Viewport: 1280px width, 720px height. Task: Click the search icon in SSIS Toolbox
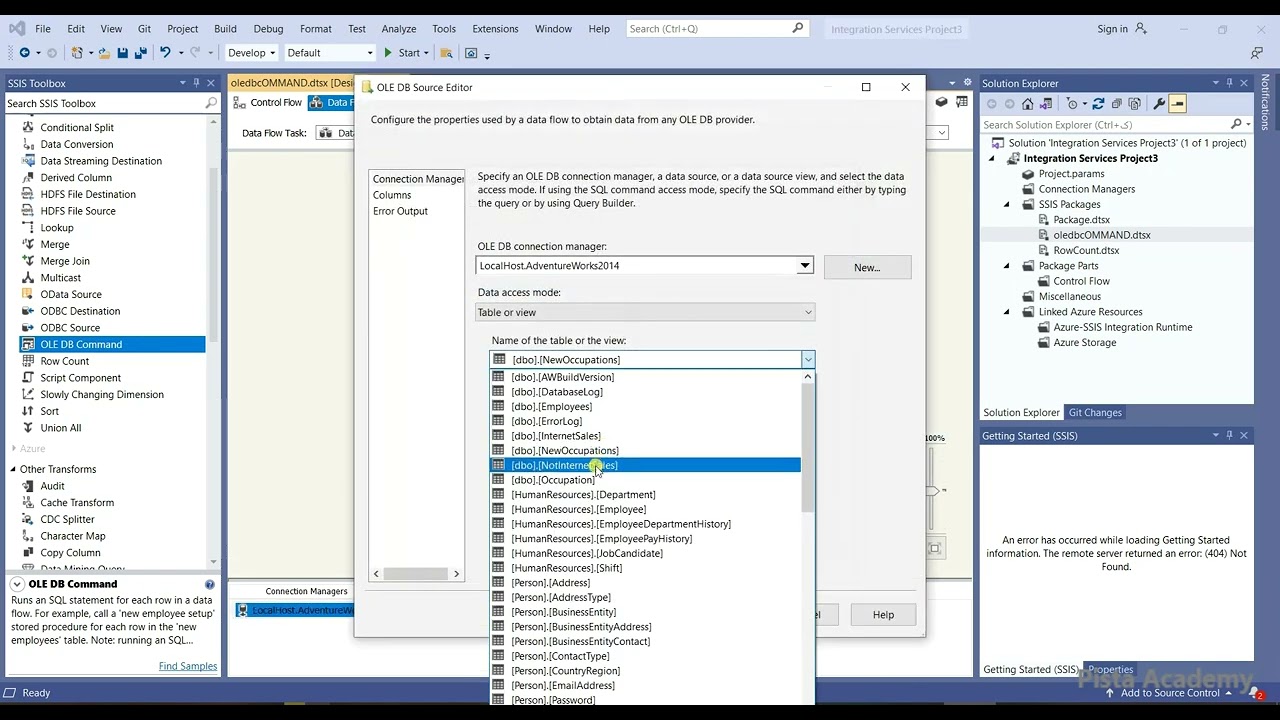coord(211,104)
